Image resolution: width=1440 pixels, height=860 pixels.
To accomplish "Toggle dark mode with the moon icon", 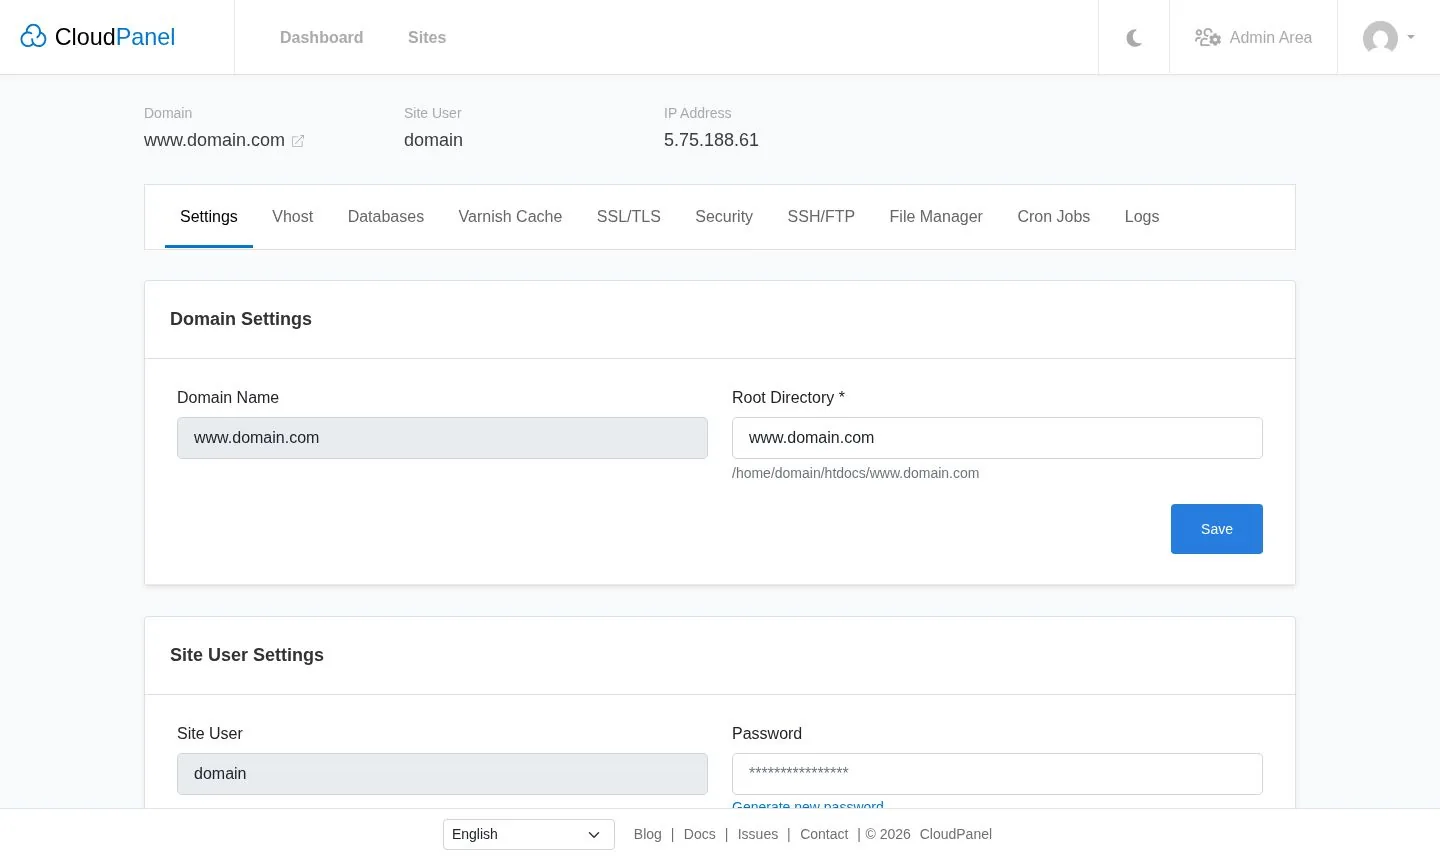I will click(1134, 38).
